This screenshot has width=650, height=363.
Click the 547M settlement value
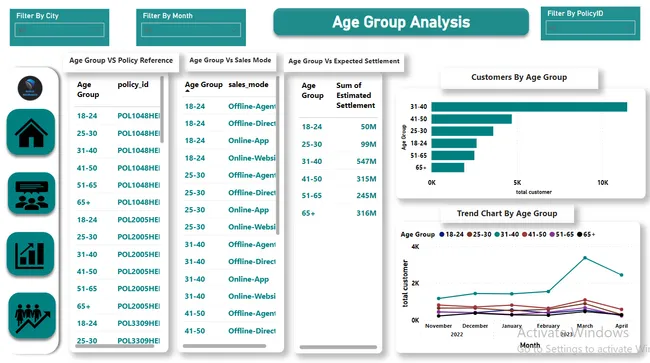tap(366, 162)
